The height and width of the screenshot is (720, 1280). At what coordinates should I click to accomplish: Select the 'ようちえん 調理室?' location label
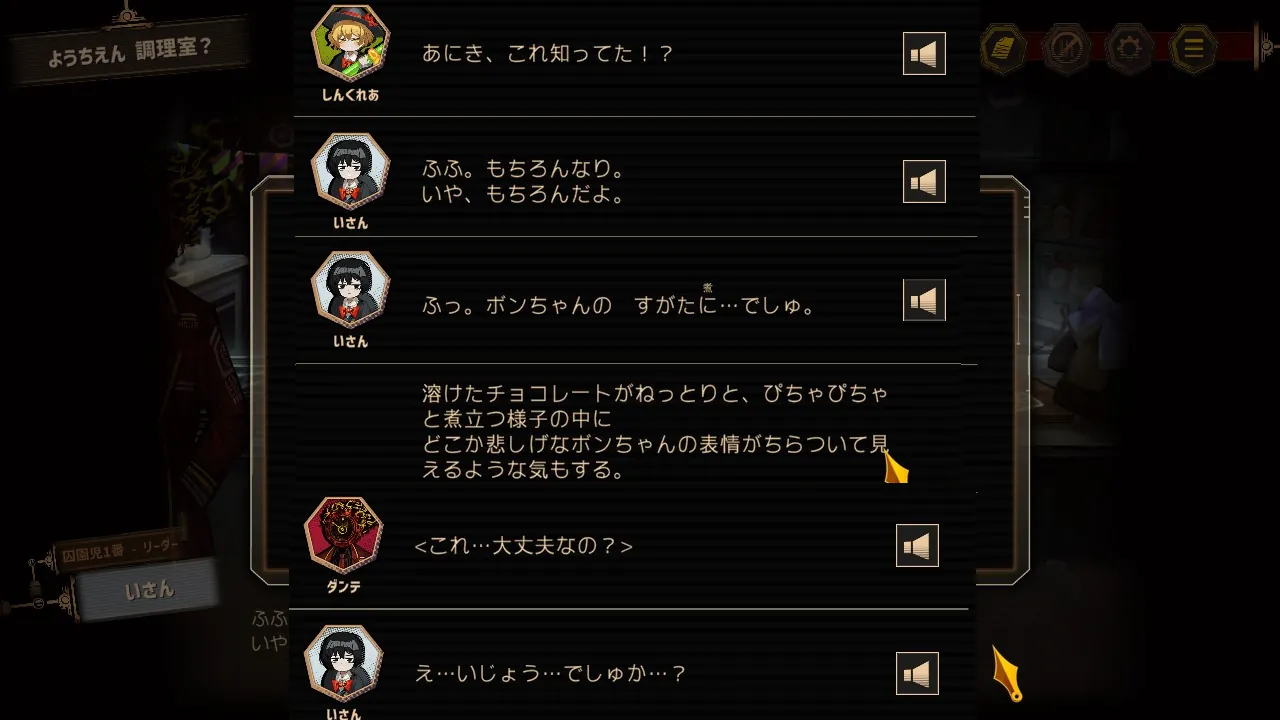click(130, 50)
